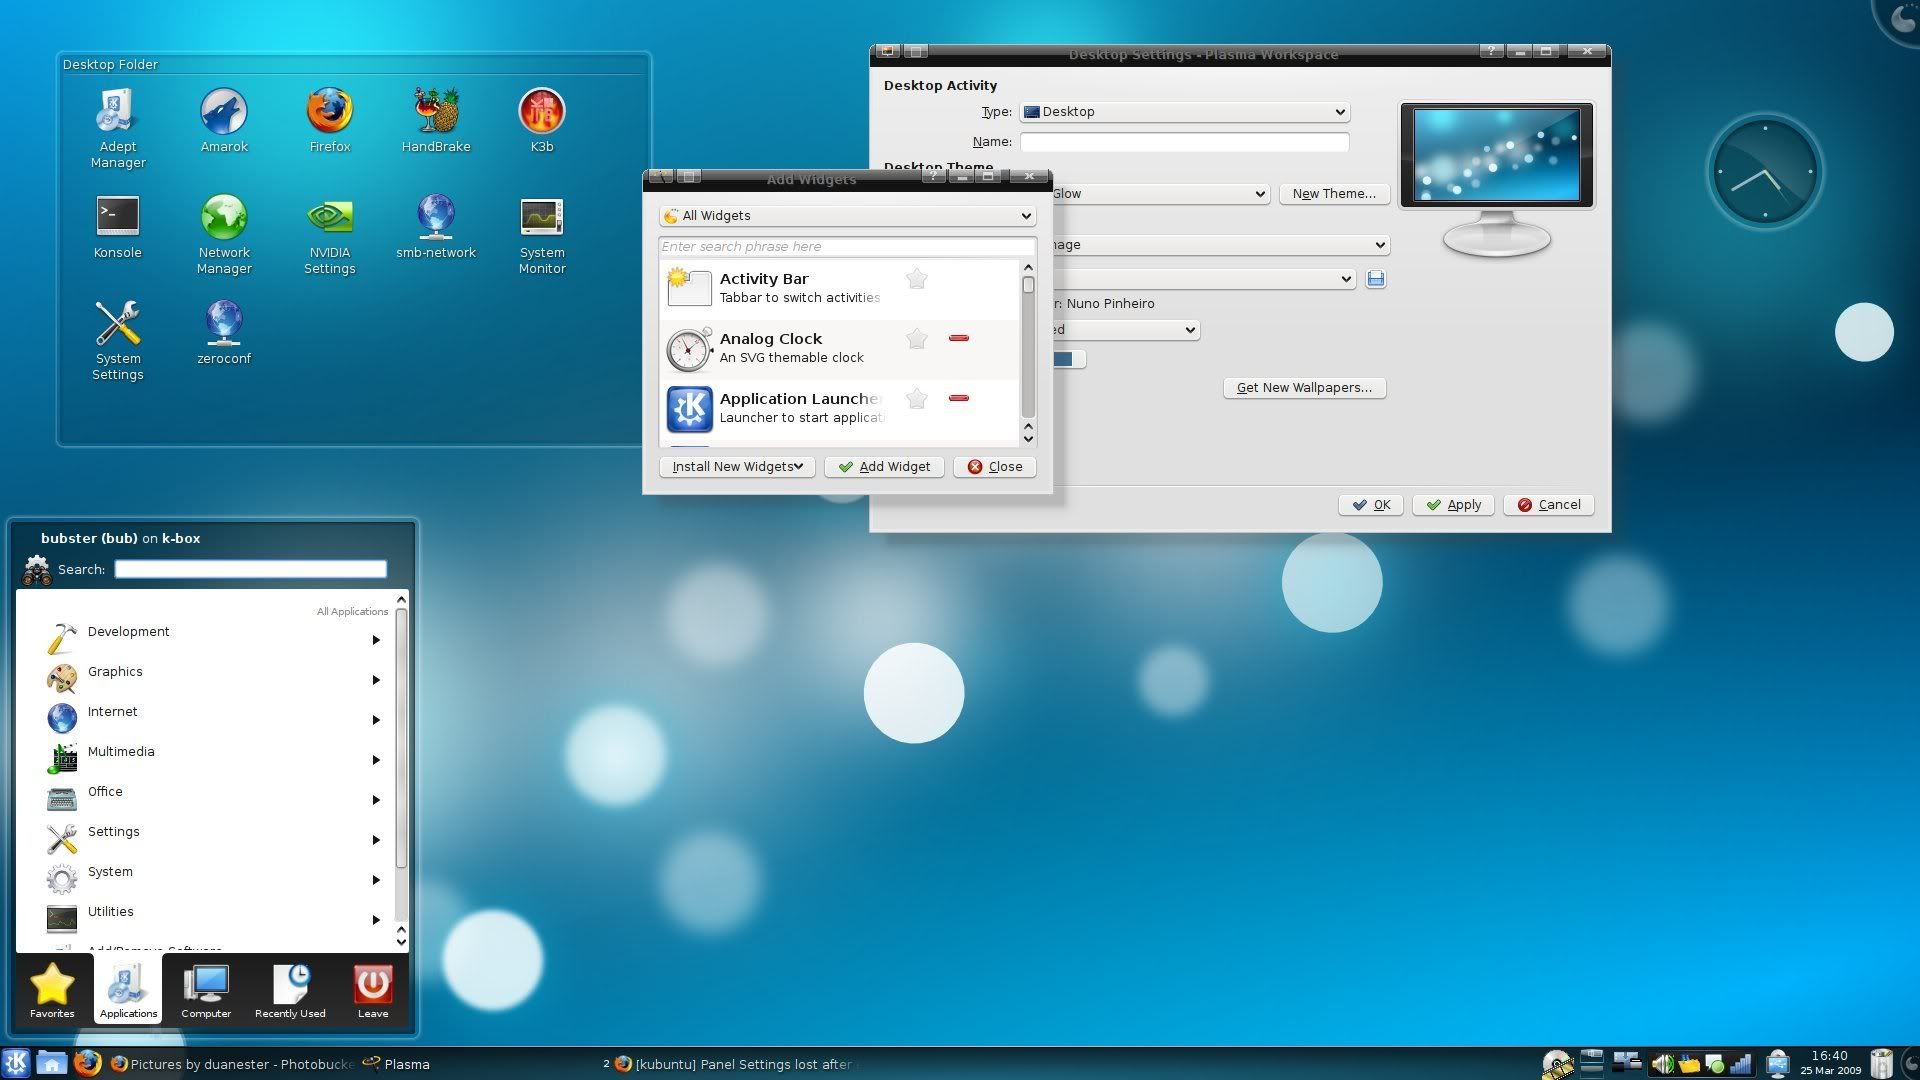Click the wallpaper color swatch button

pyautogui.click(x=1068, y=359)
